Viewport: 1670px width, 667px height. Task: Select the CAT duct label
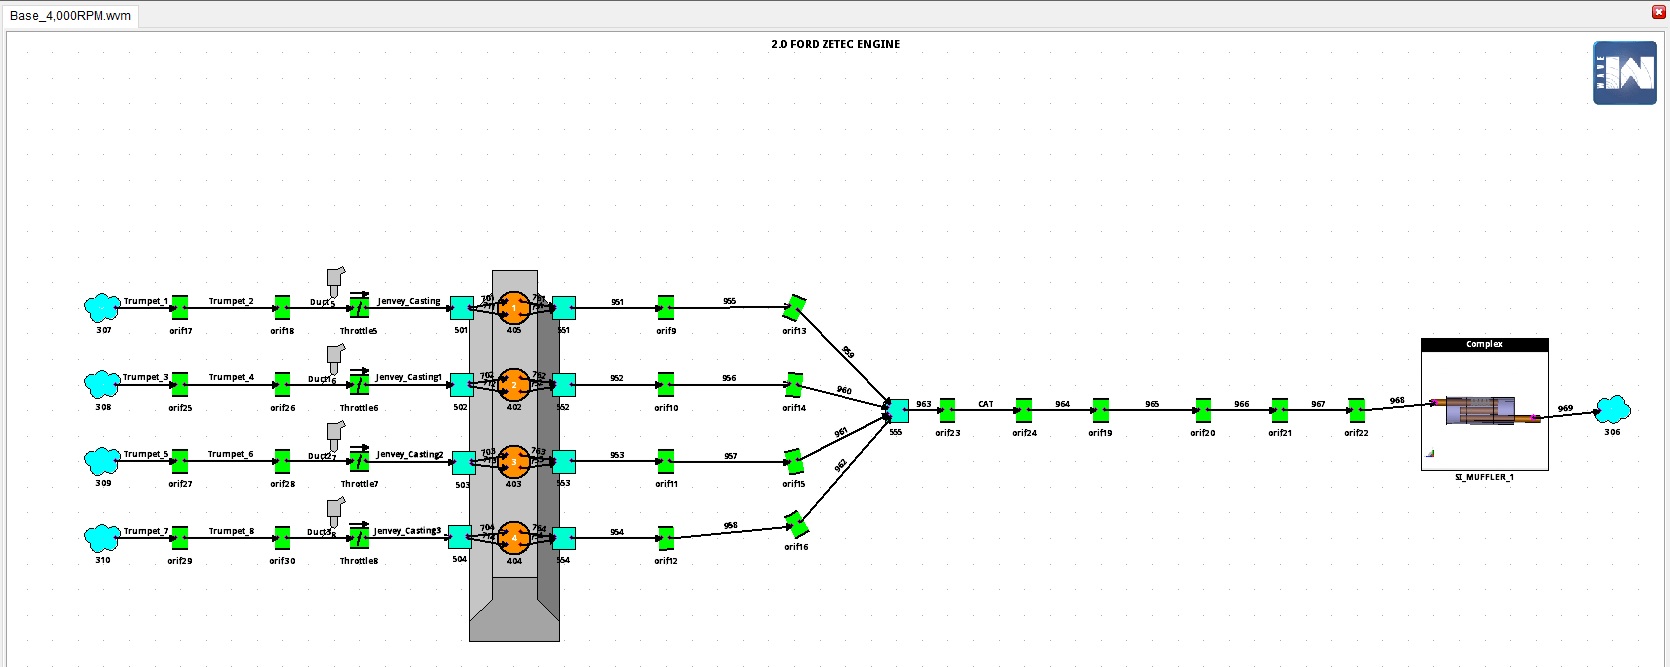986,404
